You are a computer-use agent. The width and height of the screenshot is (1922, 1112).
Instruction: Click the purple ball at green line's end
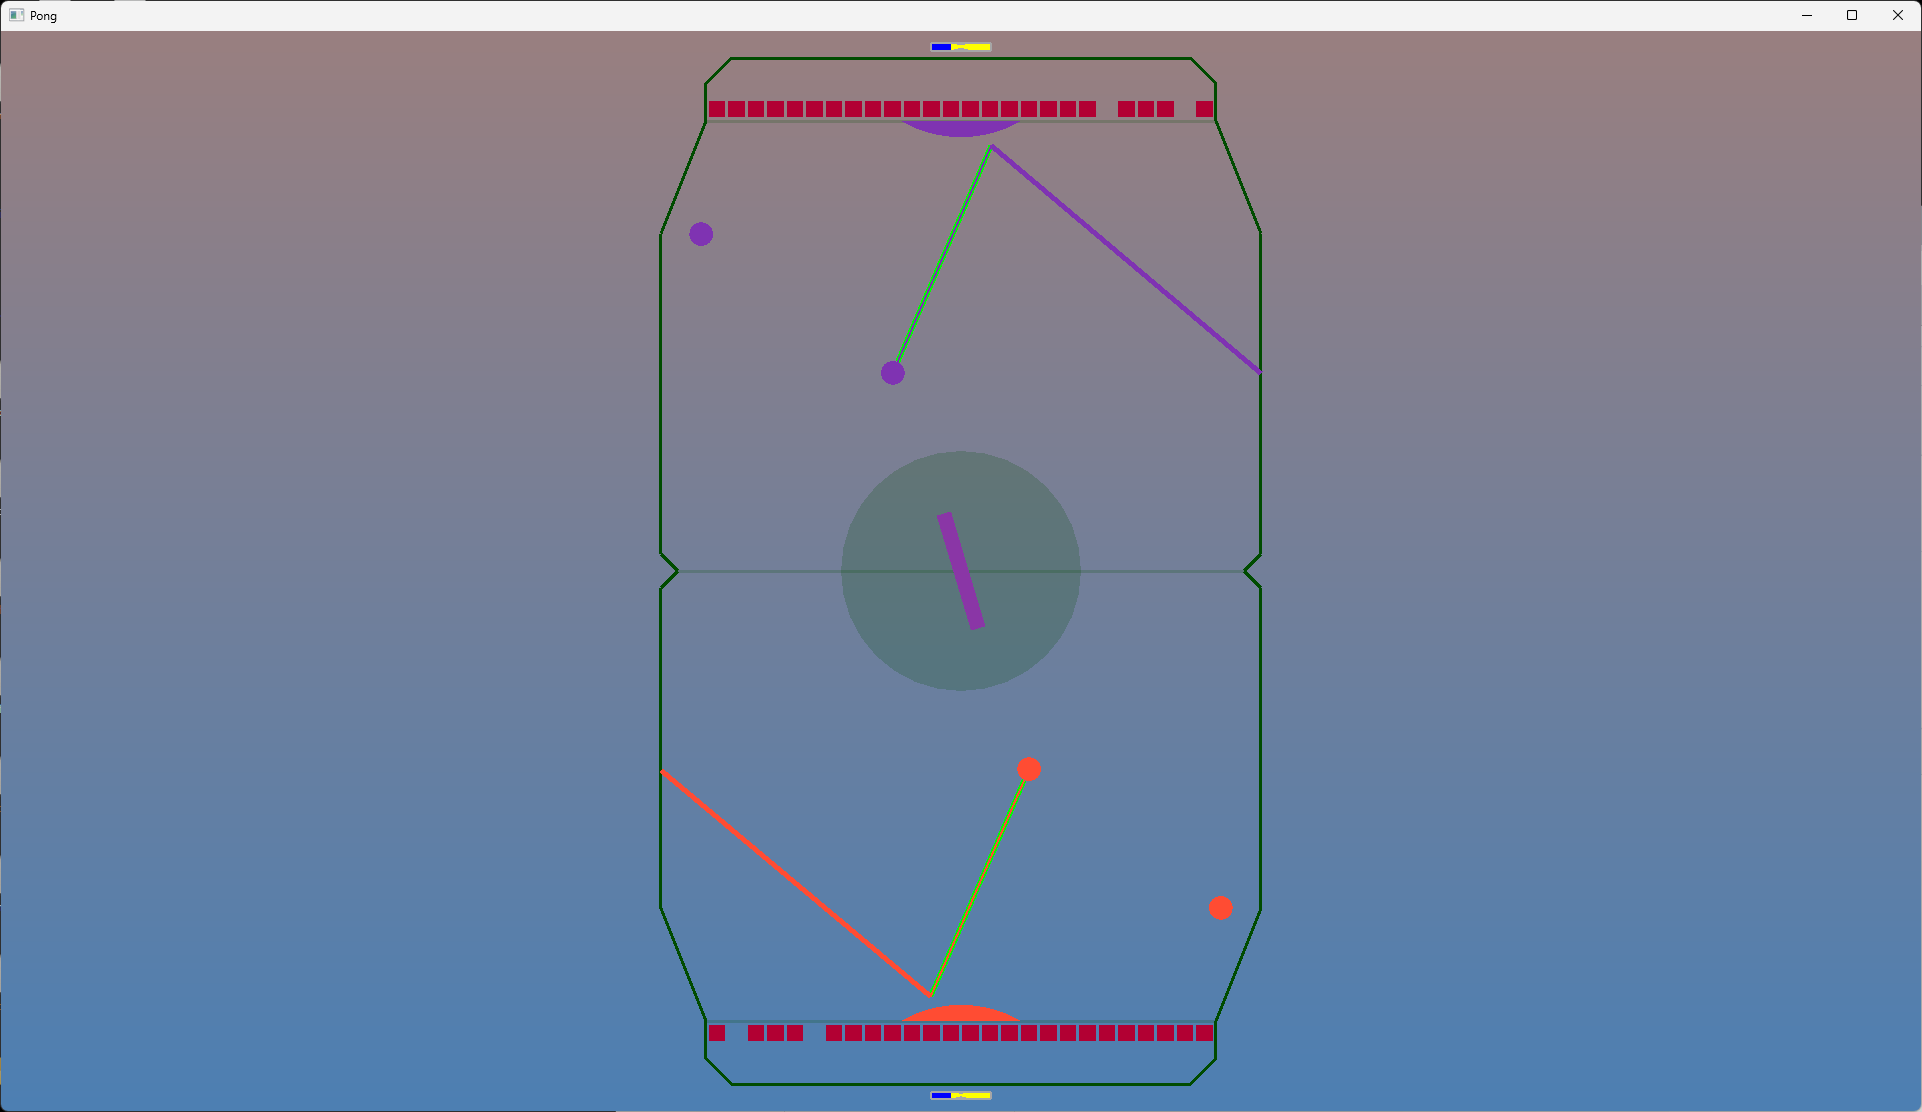(893, 373)
